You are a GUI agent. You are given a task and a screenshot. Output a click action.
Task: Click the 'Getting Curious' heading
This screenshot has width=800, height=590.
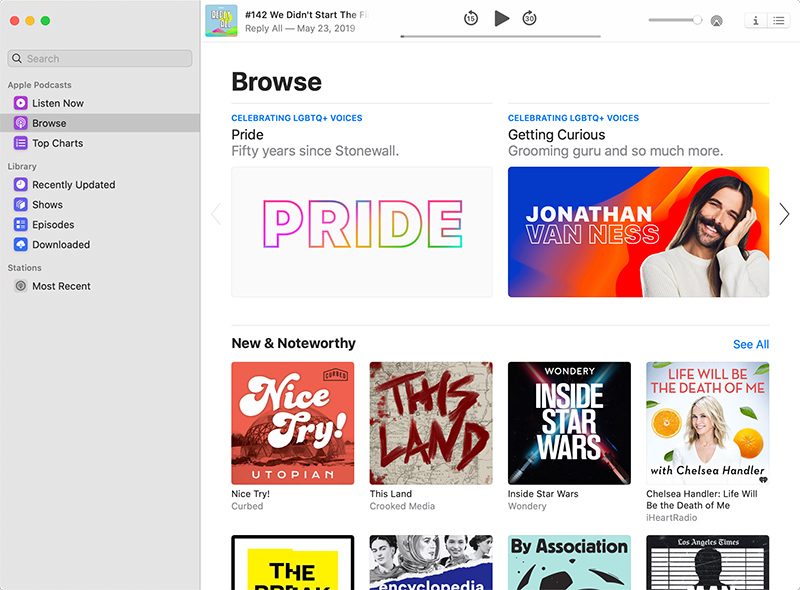(557, 135)
